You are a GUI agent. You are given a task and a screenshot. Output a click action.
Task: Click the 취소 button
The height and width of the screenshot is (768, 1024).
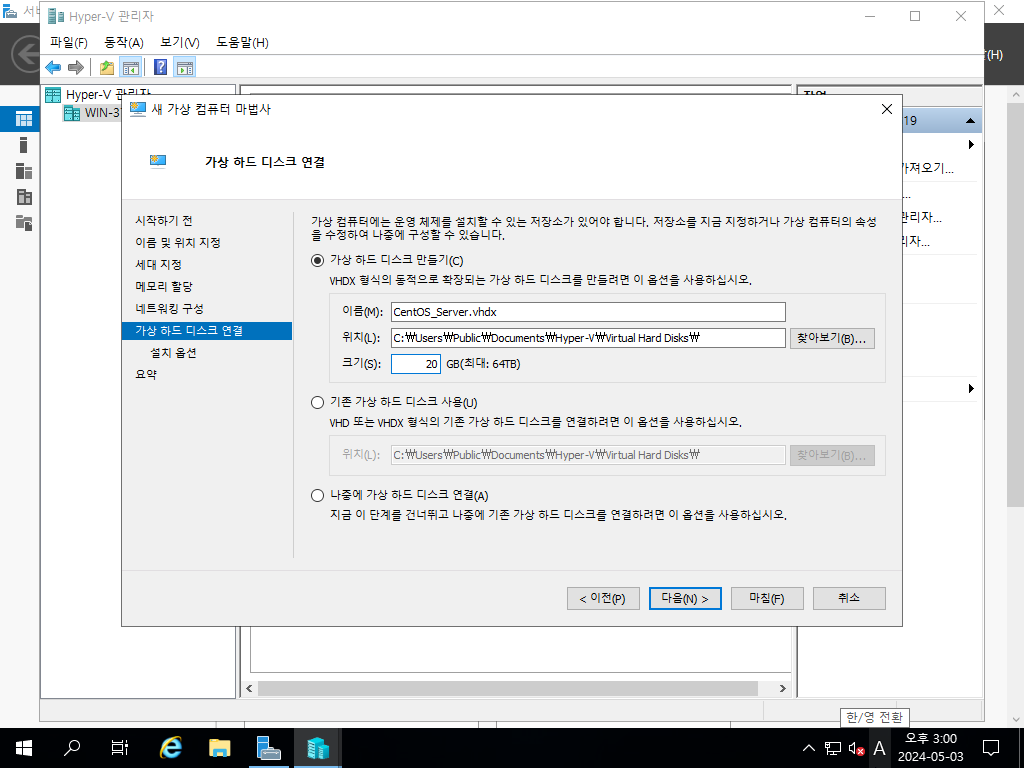849,599
